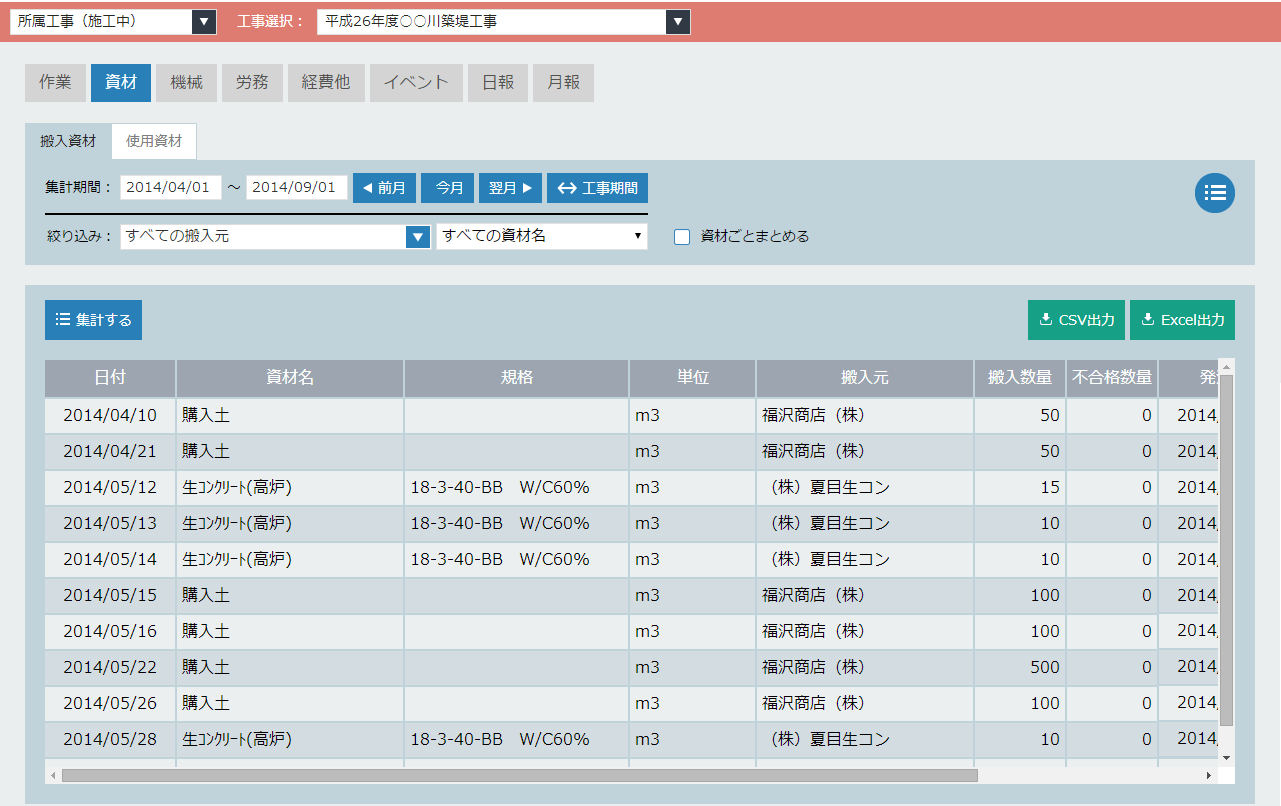Switch to the 作業 tab

[55, 83]
